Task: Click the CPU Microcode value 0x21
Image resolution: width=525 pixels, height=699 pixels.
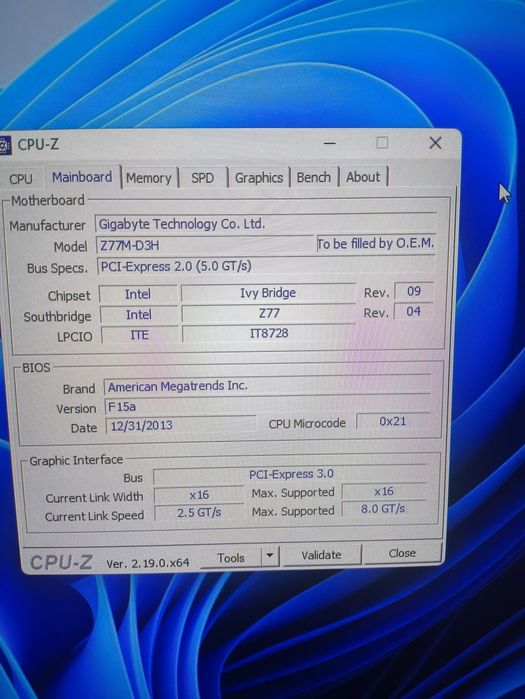Action: pyautogui.click(x=393, y=421)
